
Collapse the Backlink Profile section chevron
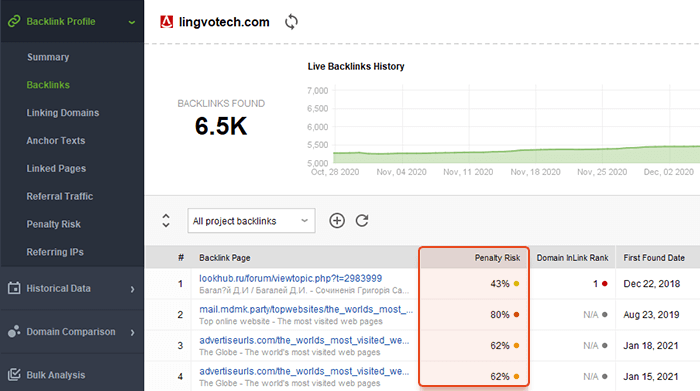click(132, 22)
